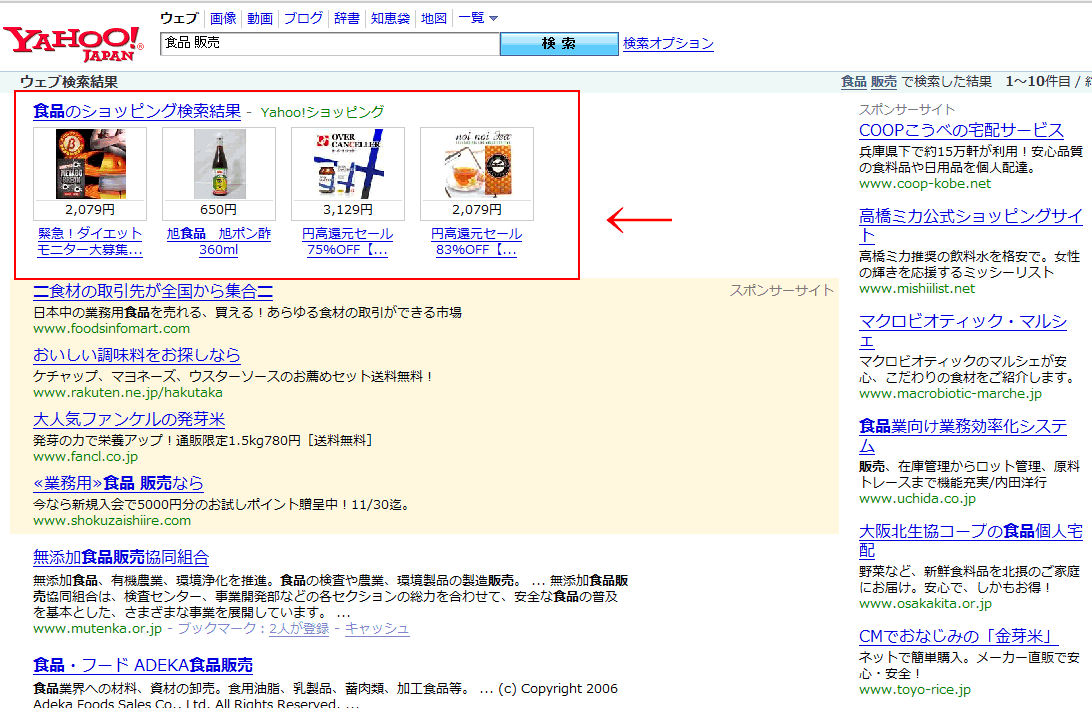
Task: Open the 2人が登録 bookmark link
Action: [x=299, y=629]
